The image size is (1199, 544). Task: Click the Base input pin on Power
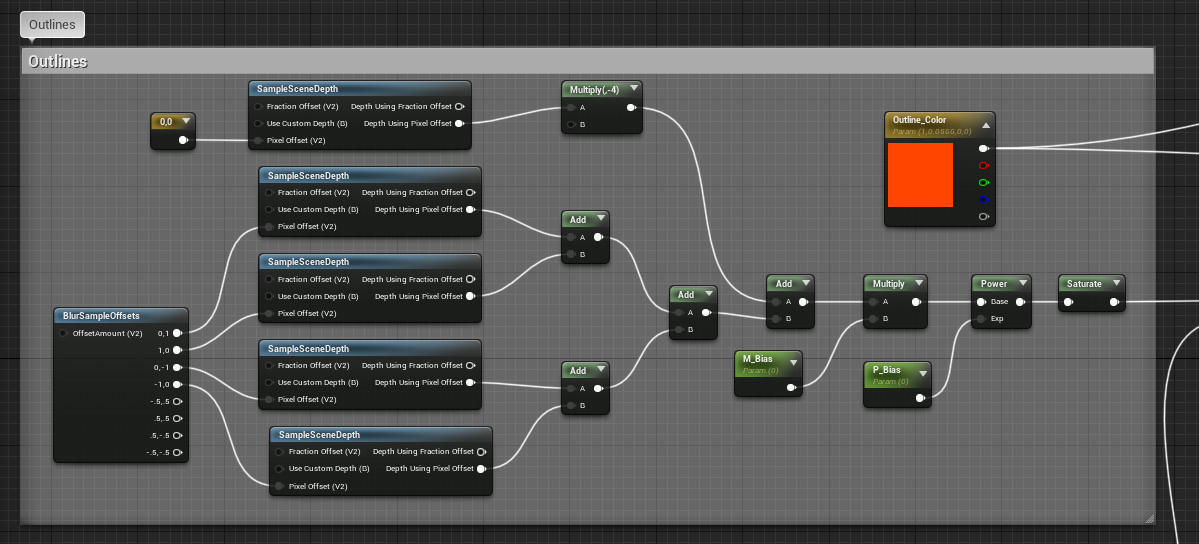[x=981, y=301]
